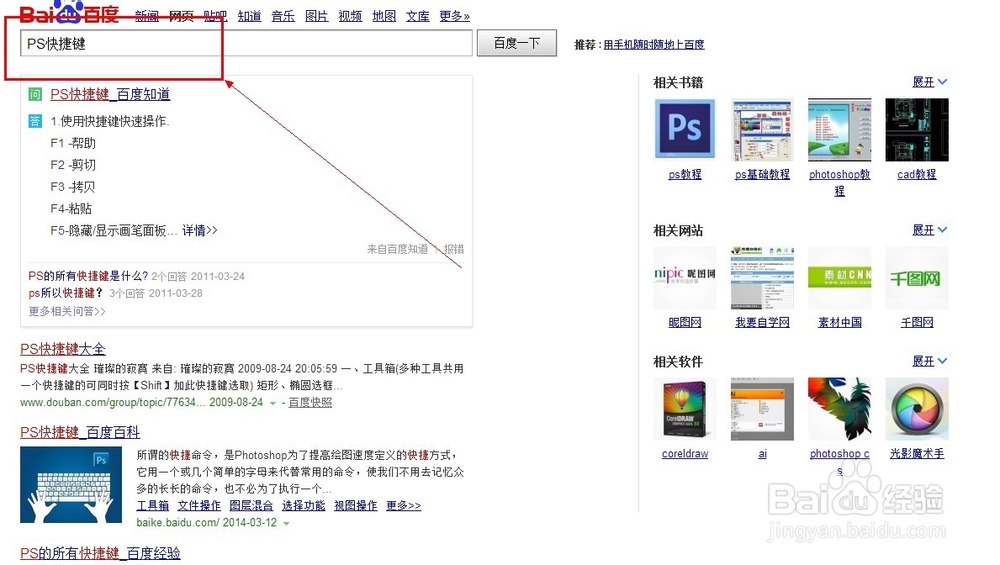The image size is (1000, 565).
Task: Click the 百度一下 search button
Action: 517,43
